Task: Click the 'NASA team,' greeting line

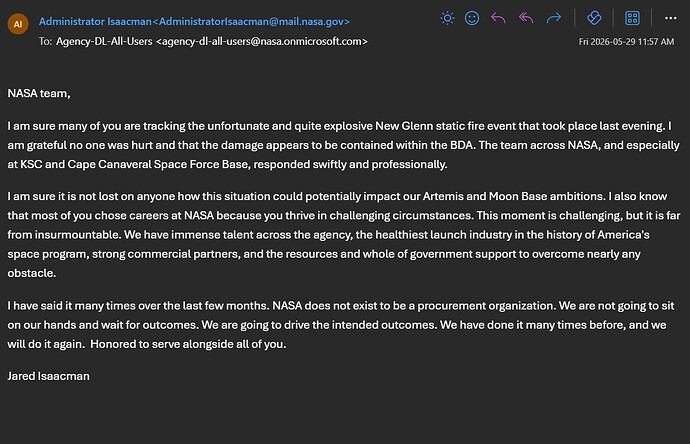Action: 39,93
